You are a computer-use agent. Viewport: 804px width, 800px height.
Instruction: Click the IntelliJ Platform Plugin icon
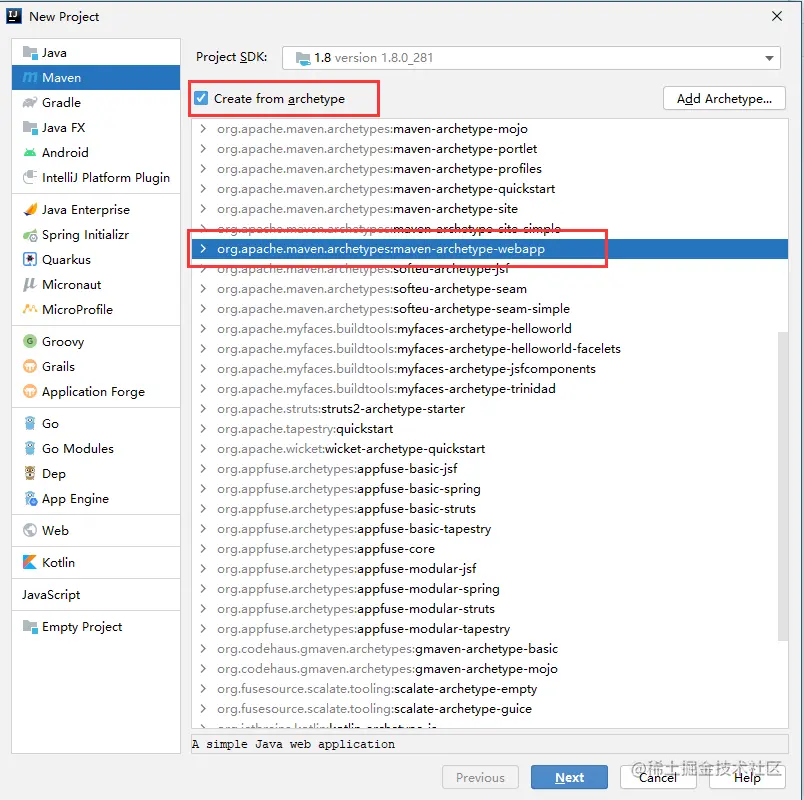point(30,177)
